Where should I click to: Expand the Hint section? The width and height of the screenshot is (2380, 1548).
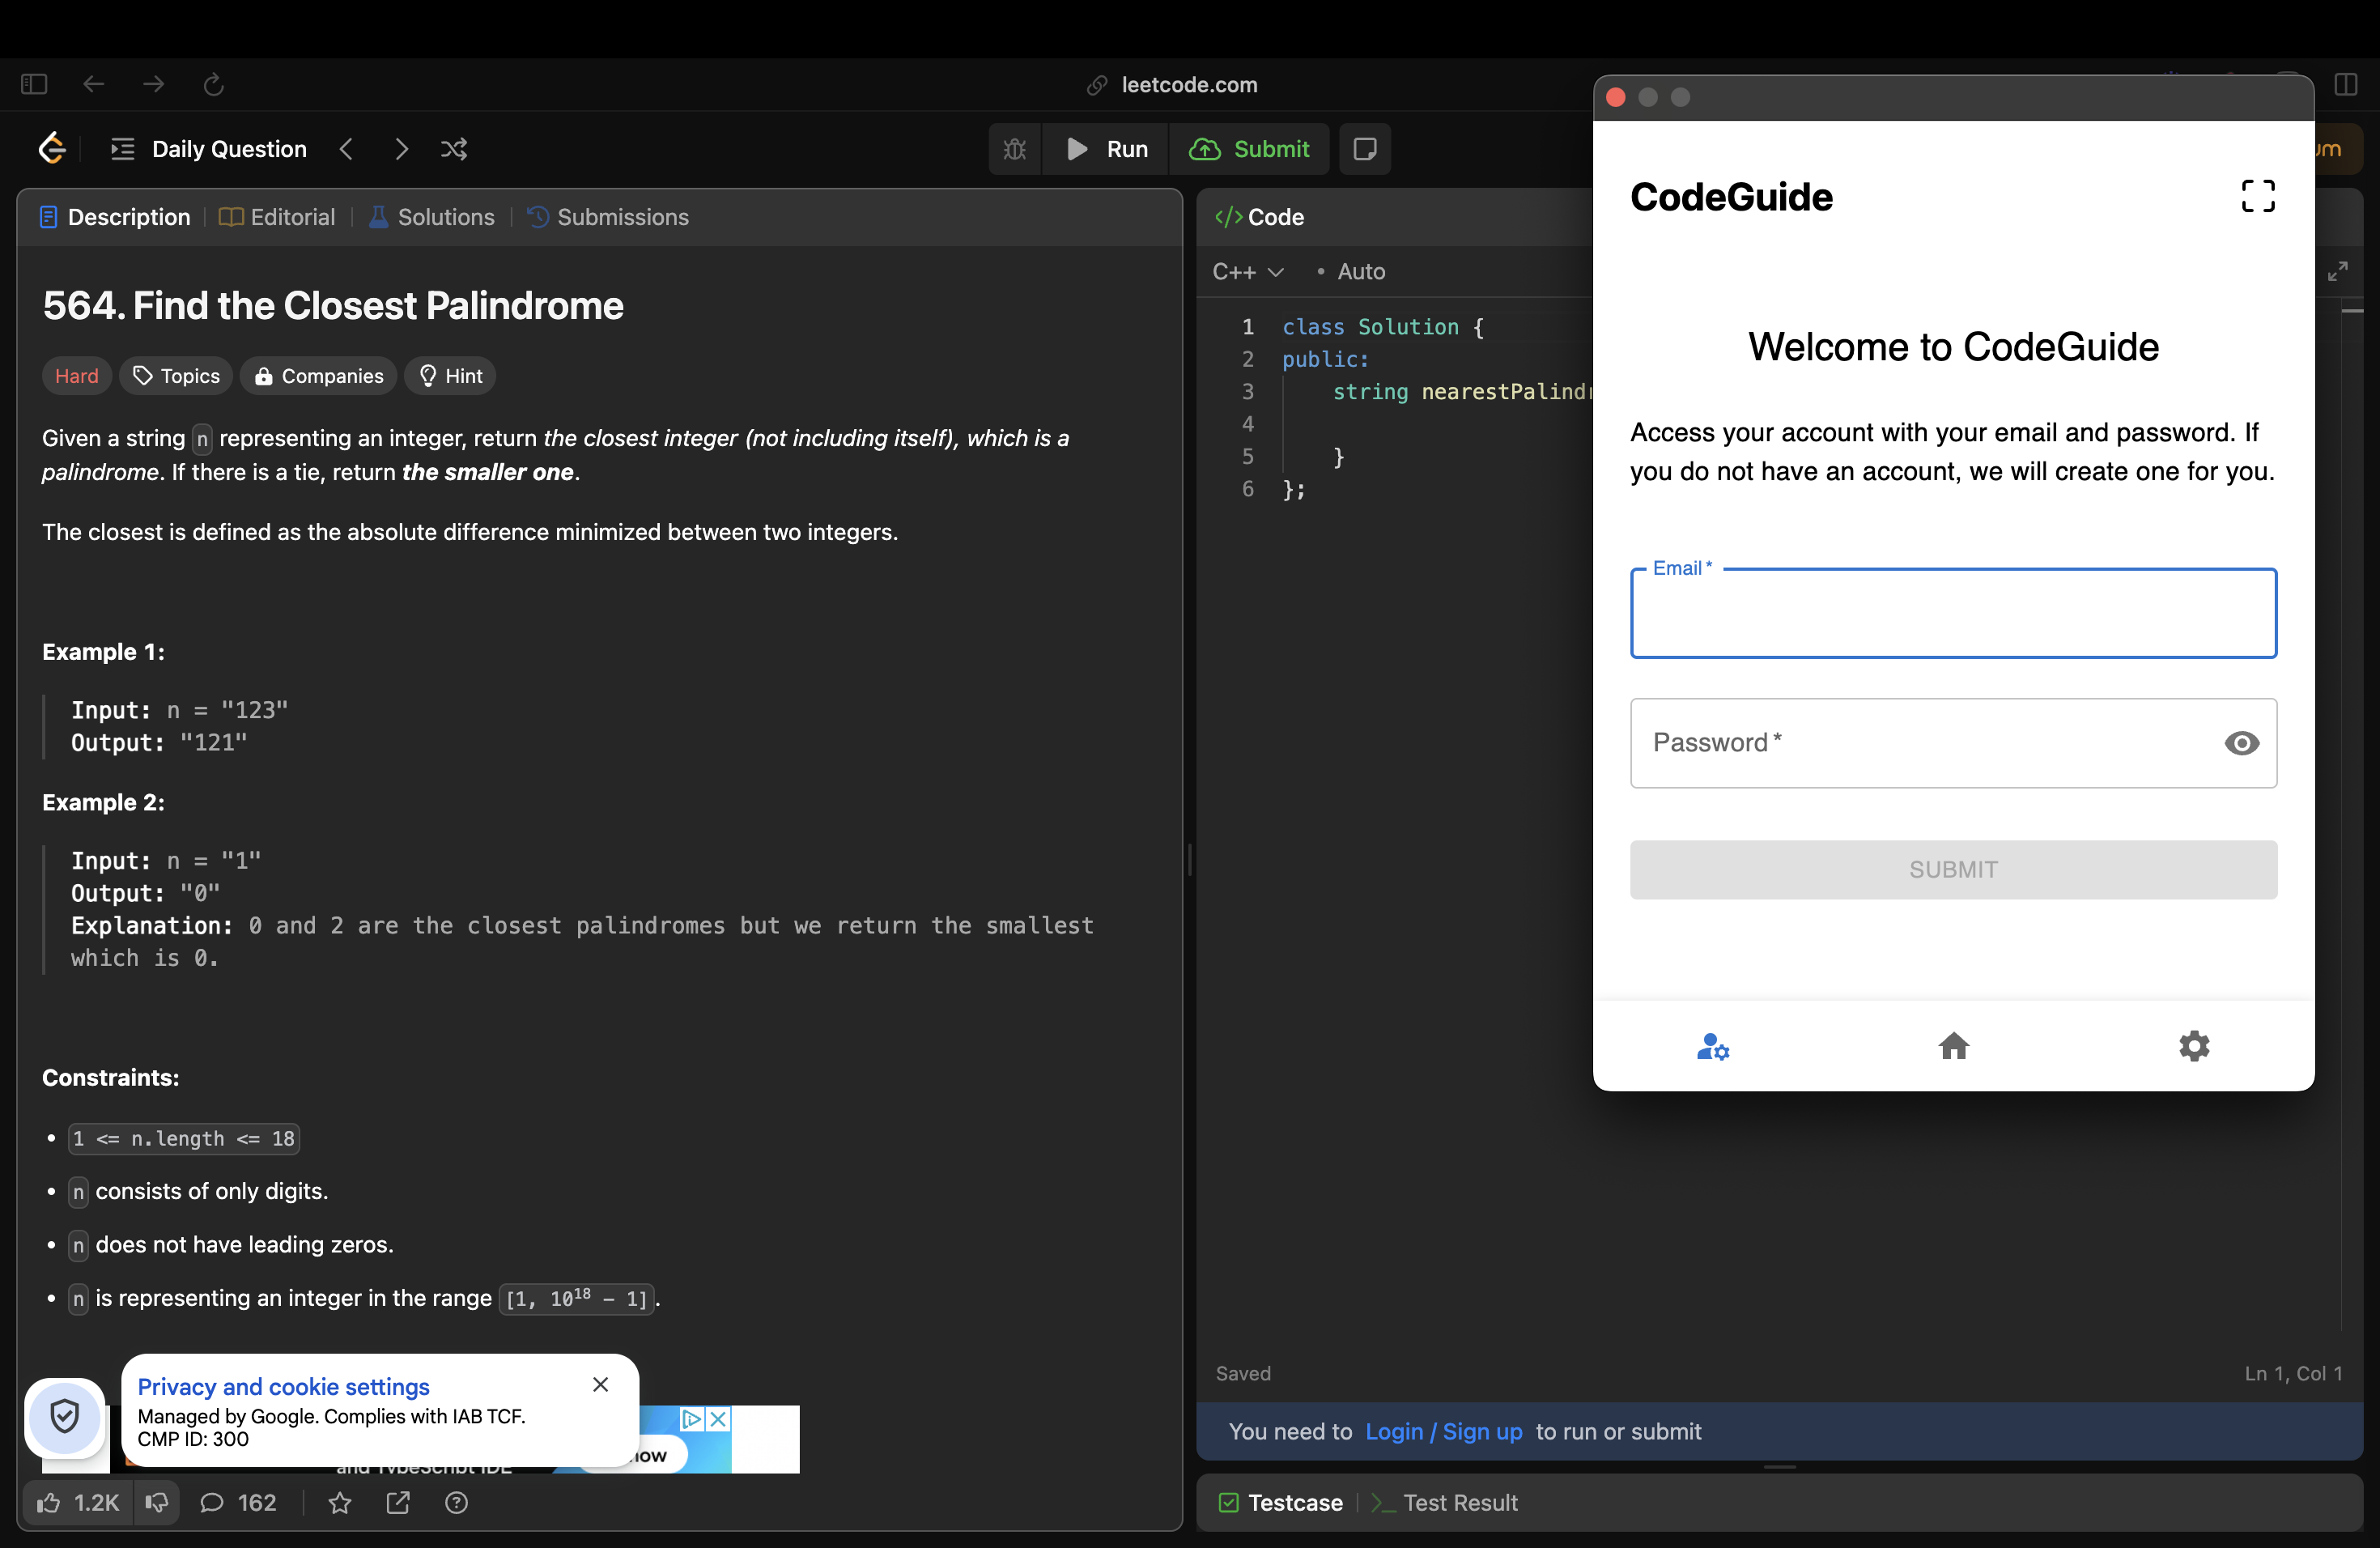click(x=449, y=375)
